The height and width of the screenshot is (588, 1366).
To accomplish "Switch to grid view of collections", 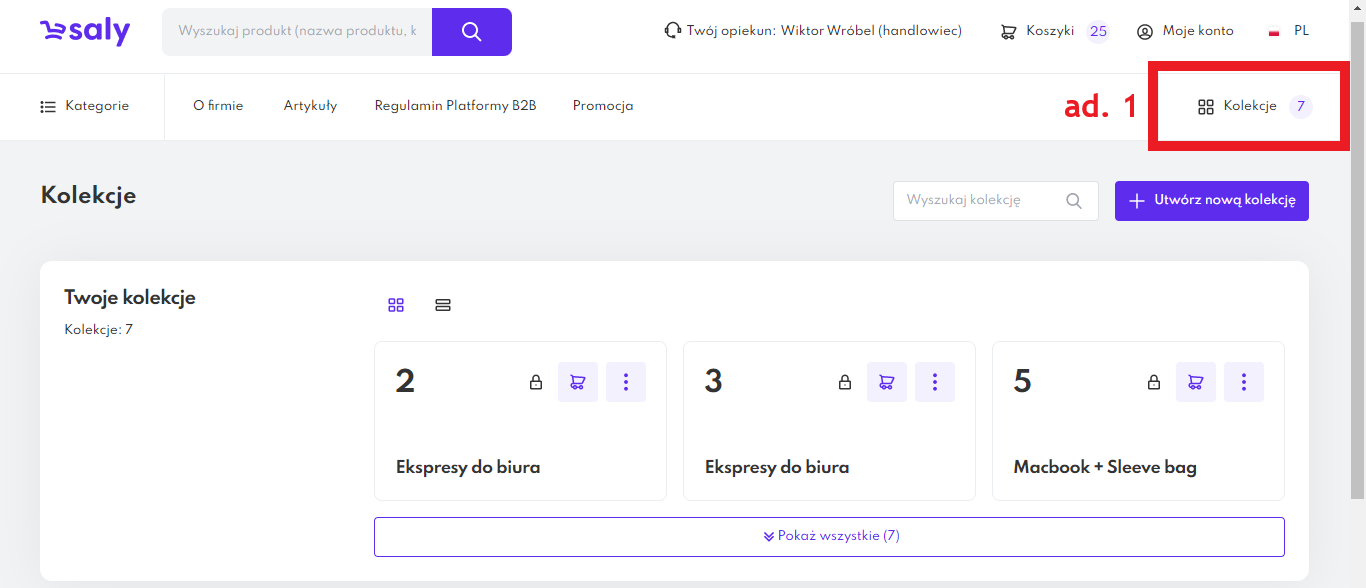I will (396, 305).
